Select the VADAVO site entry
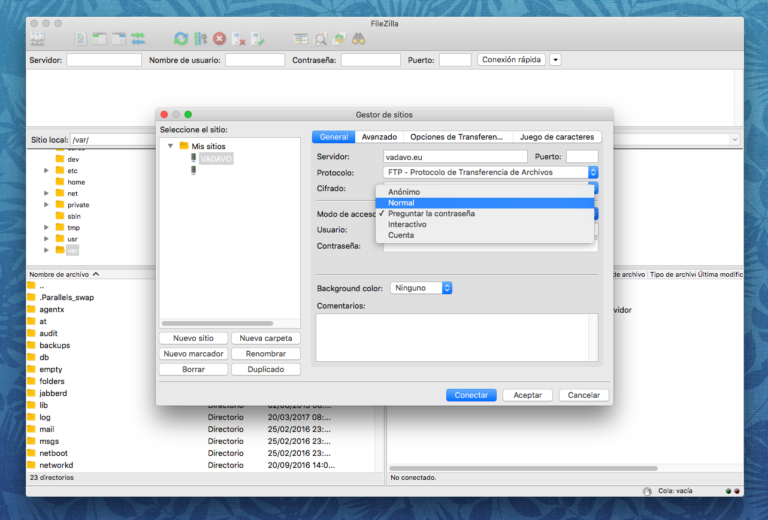The width and height of the screenshot is (768, 520). coord(216,159)
